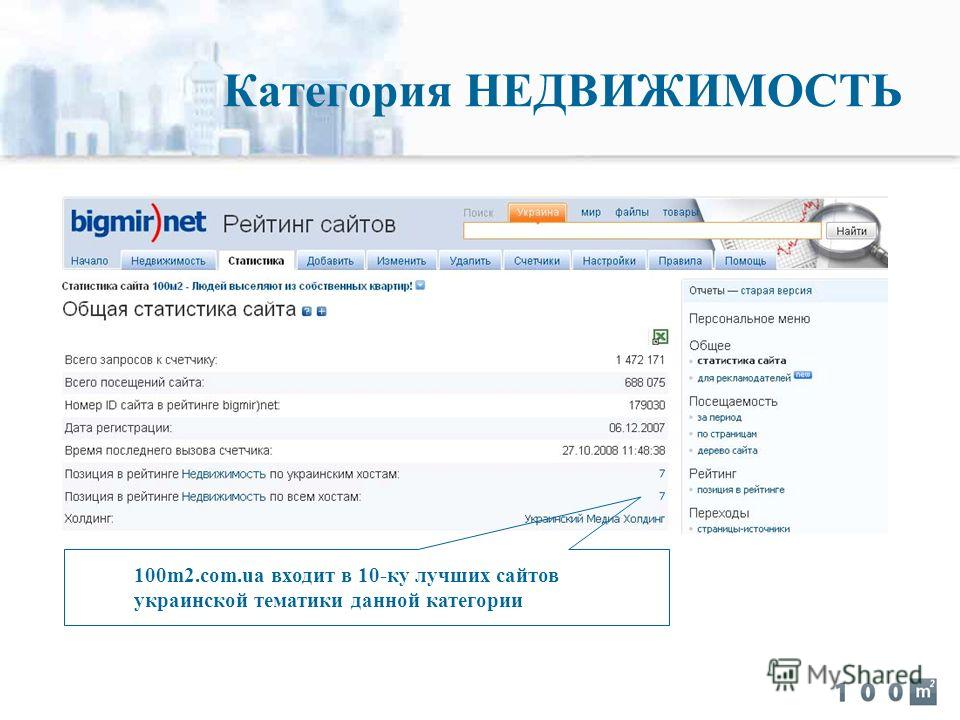Open the по страницам report
Viewport: 960px width, 720px height.
click(x=727, y=434)
